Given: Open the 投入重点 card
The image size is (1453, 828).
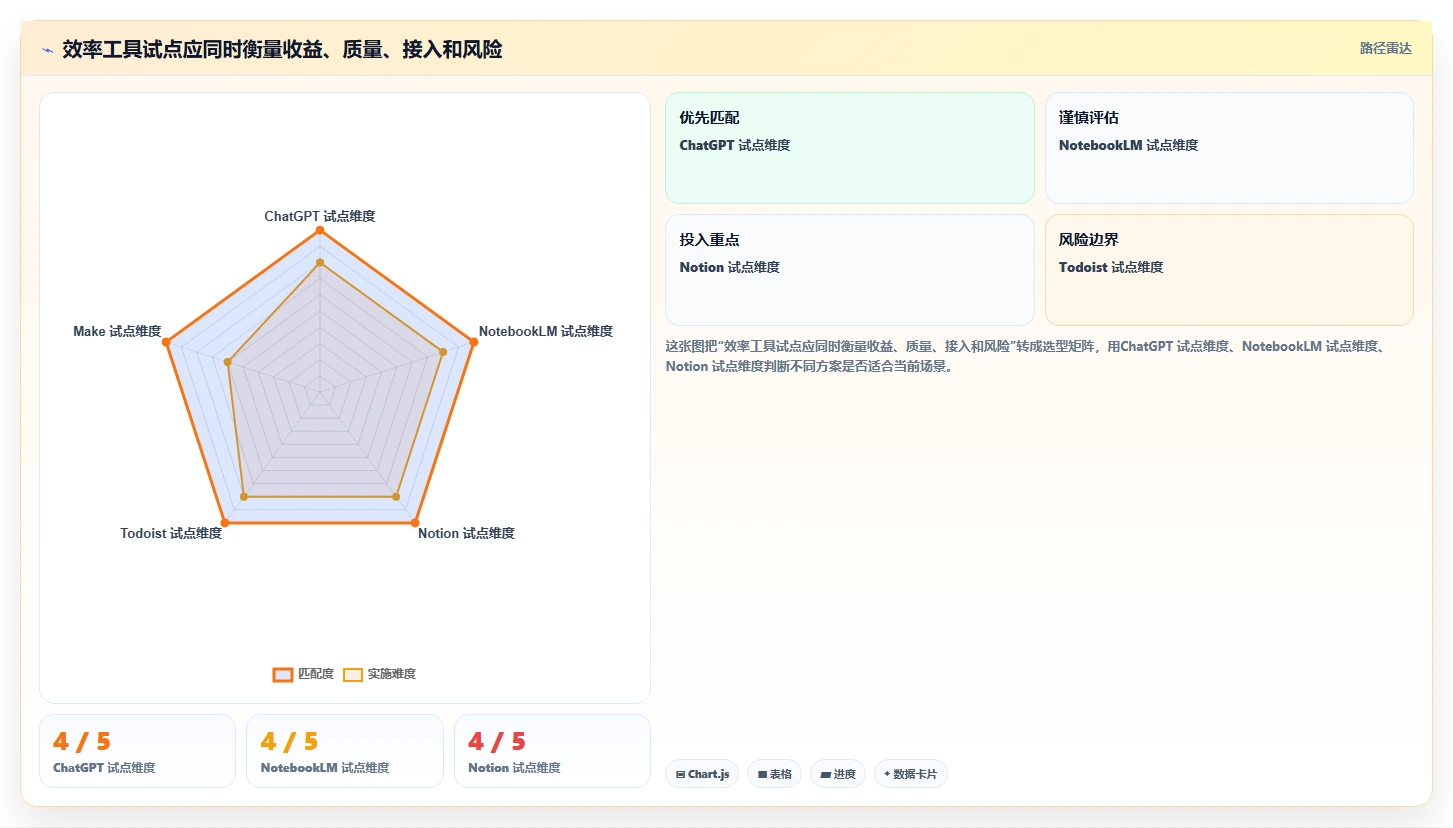Looking at the screenshot, I should tap(850, 270).
